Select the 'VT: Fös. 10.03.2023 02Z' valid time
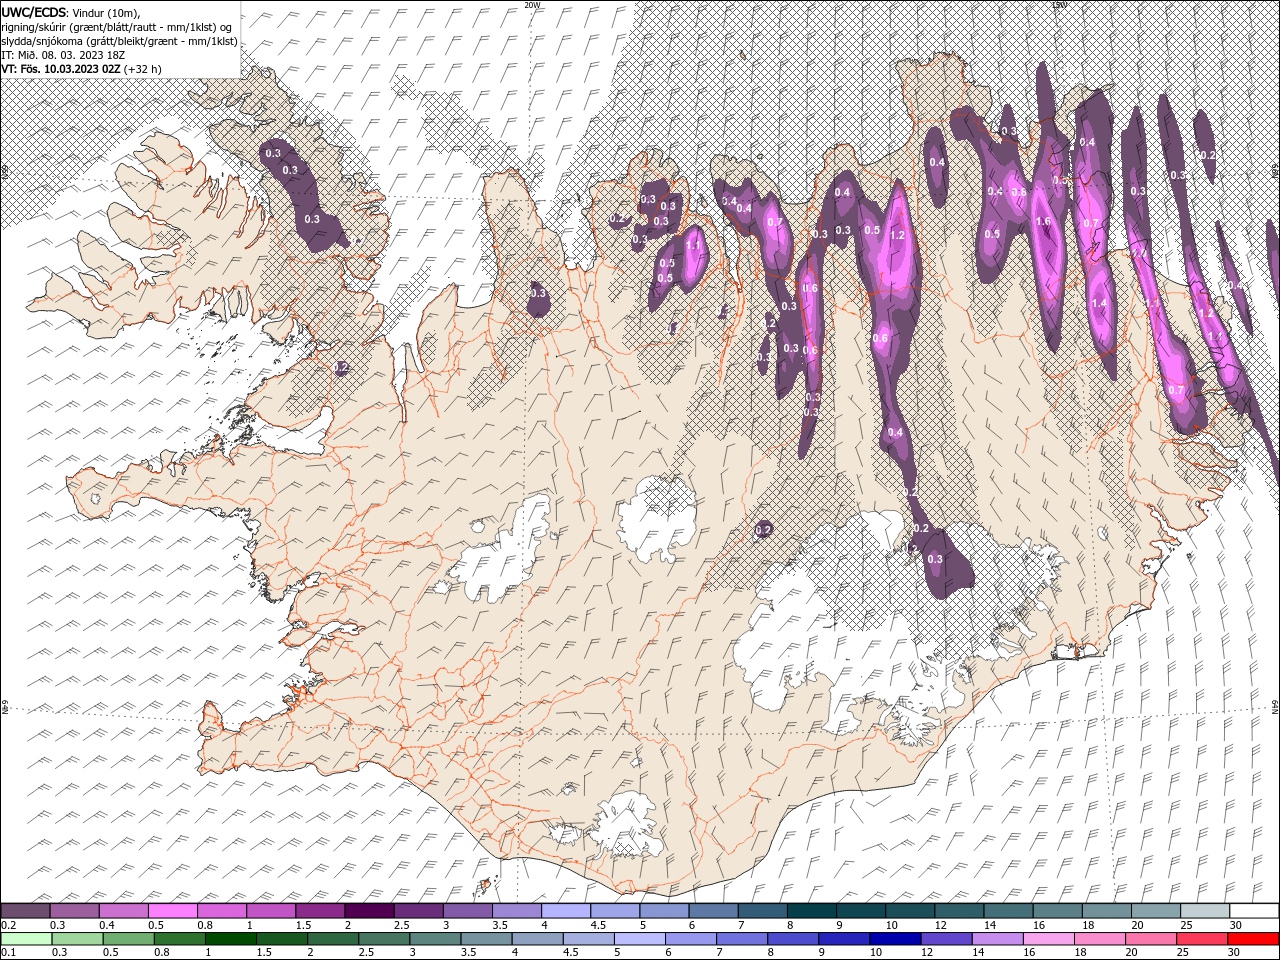 coord(61,69)
